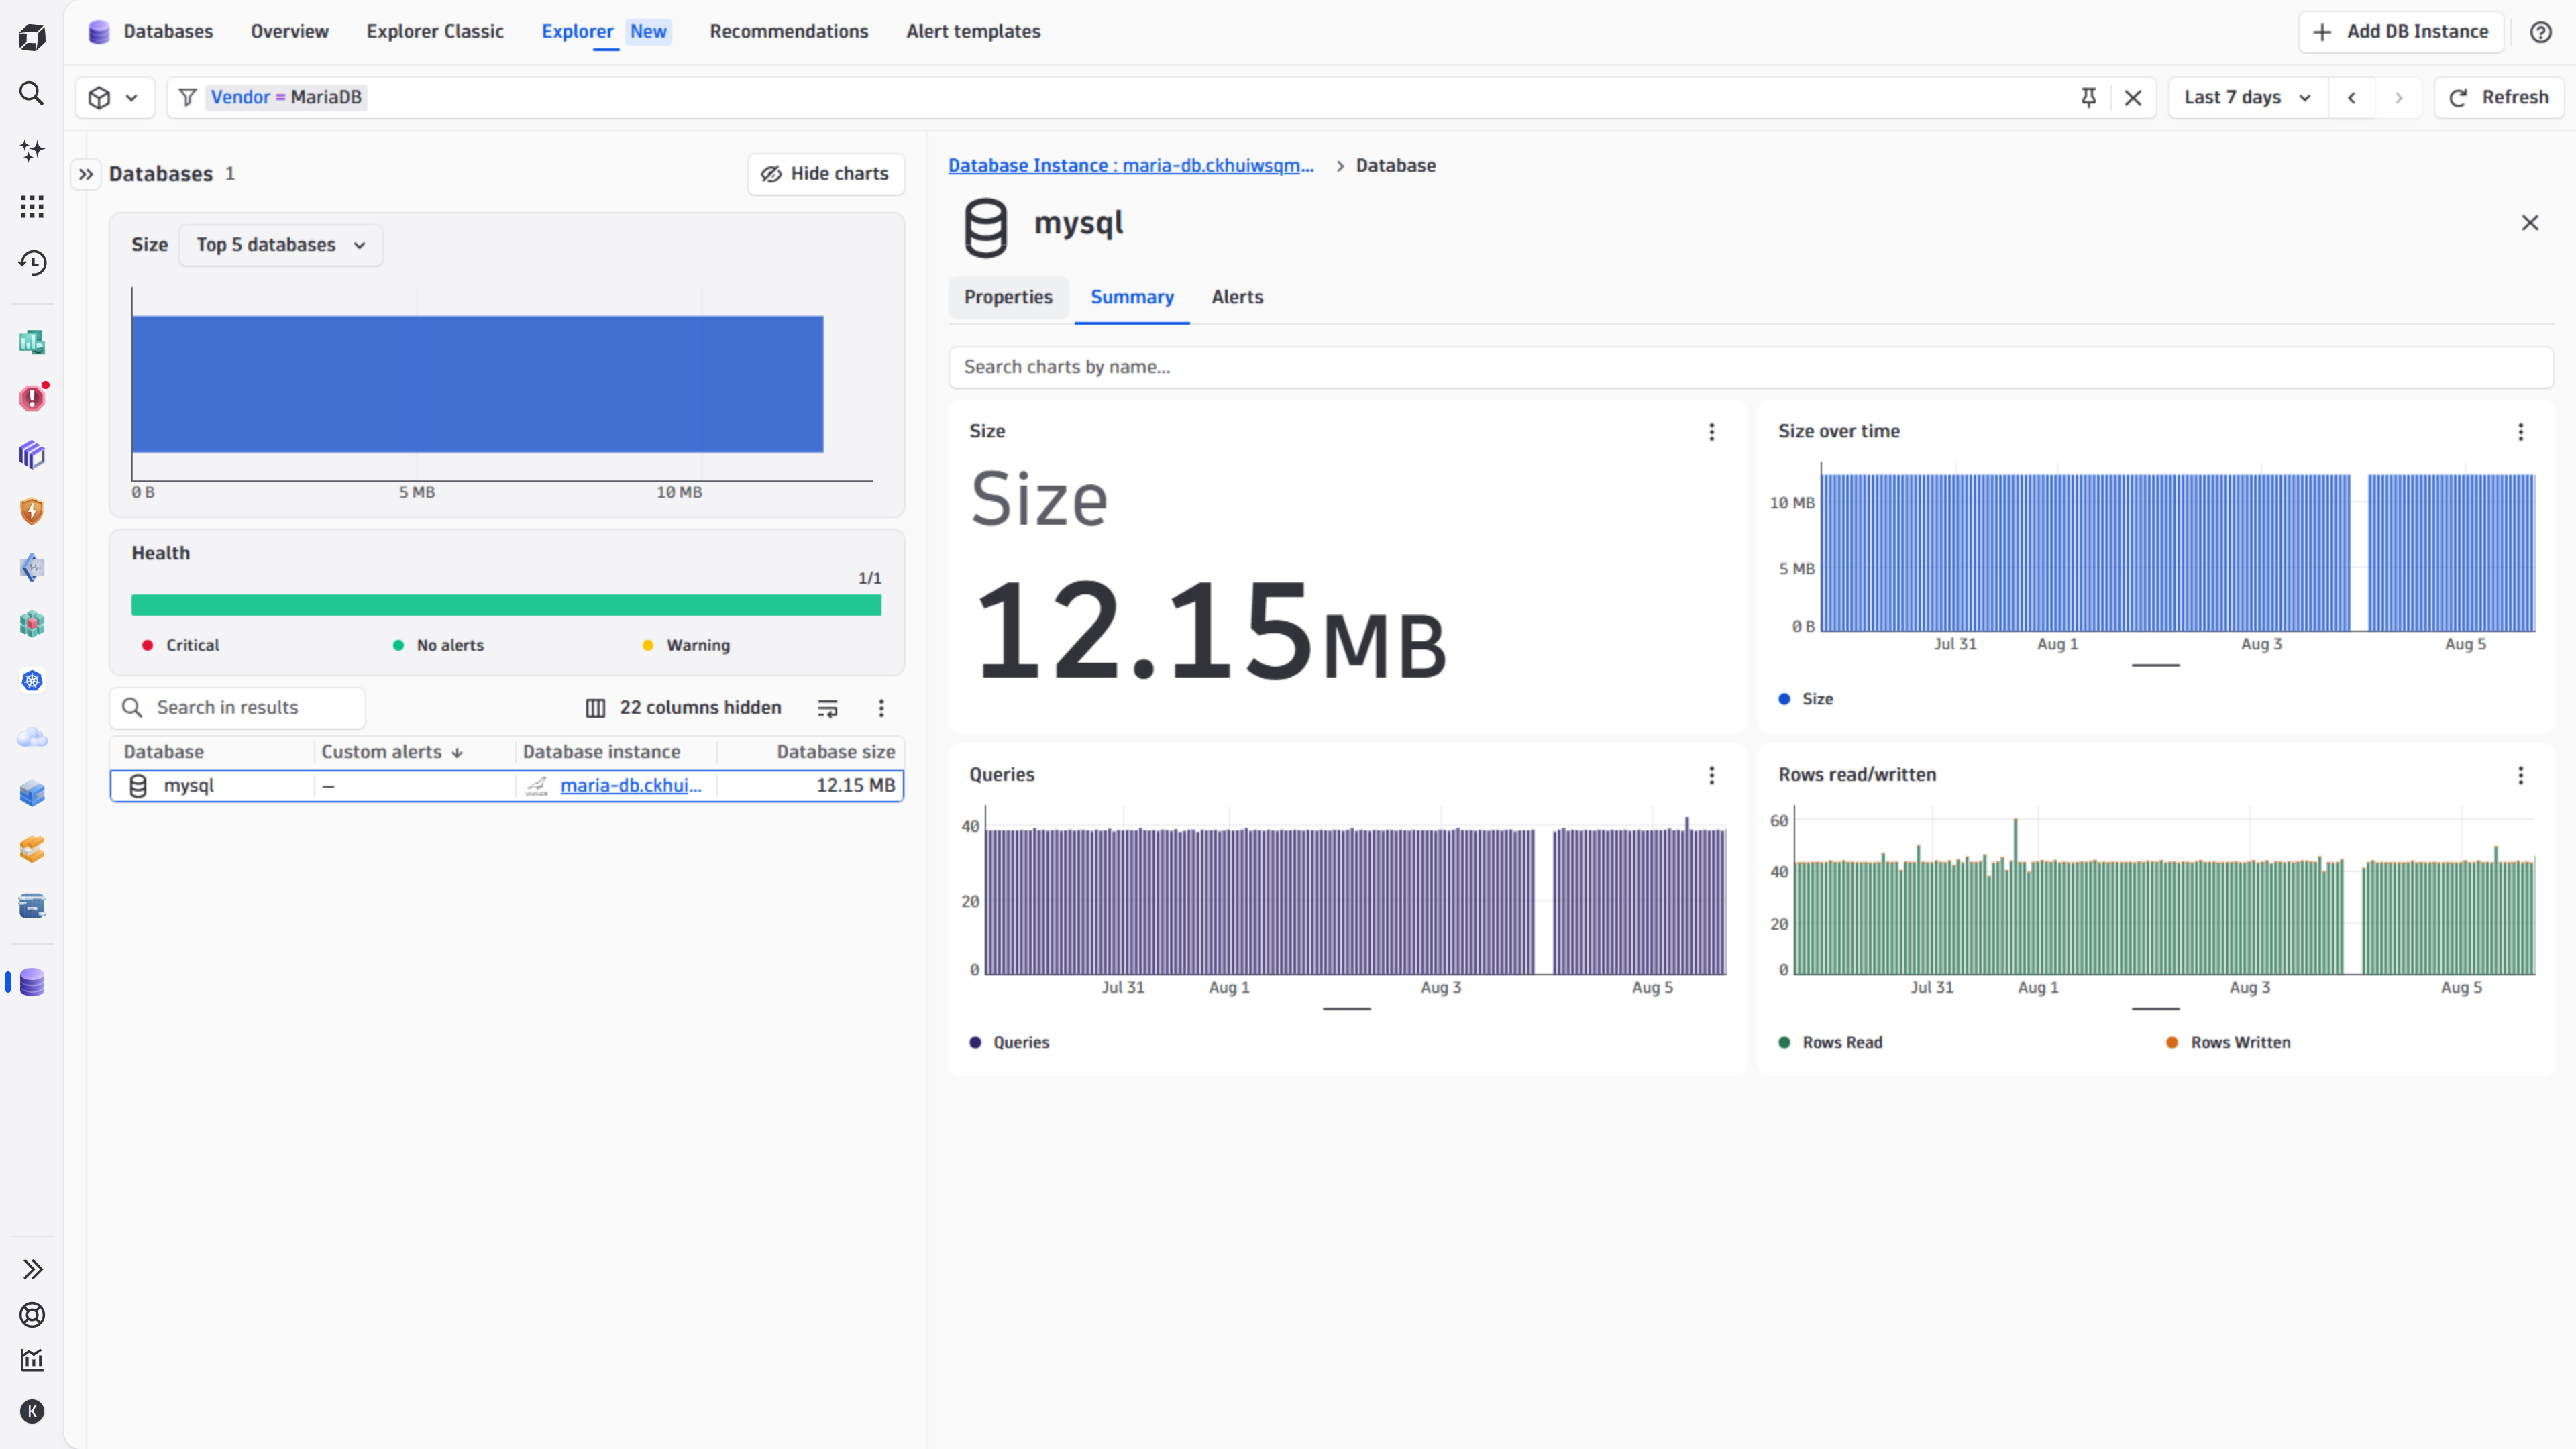Open the problems app with red notification dot
This screenshot has height=1449, width=2576.
click(x=32, y=398)
